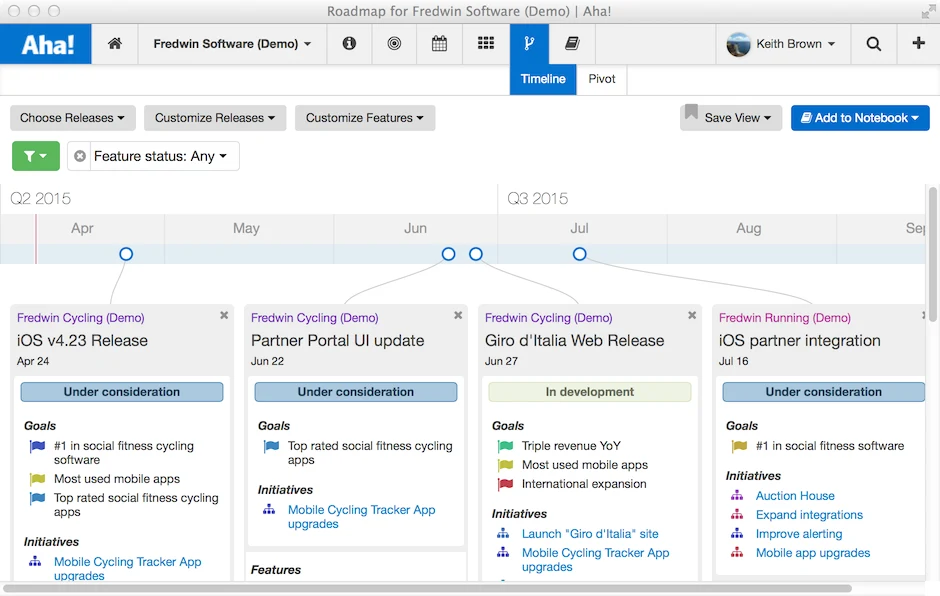Click the Apr 24 release timeline marker

pyautogui.click(x=126, y=254)
